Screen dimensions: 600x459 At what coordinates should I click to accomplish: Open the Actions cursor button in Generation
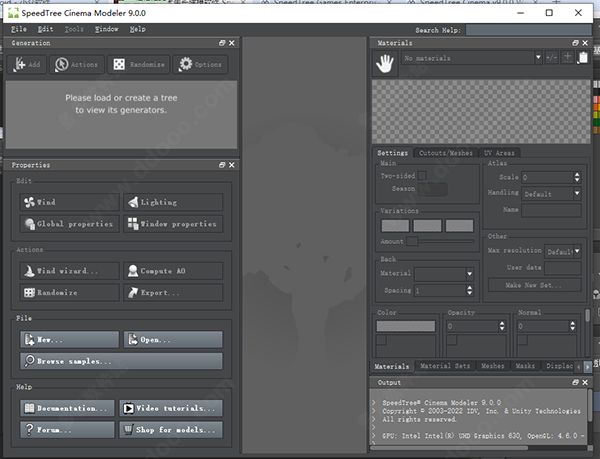click(77, 64)
